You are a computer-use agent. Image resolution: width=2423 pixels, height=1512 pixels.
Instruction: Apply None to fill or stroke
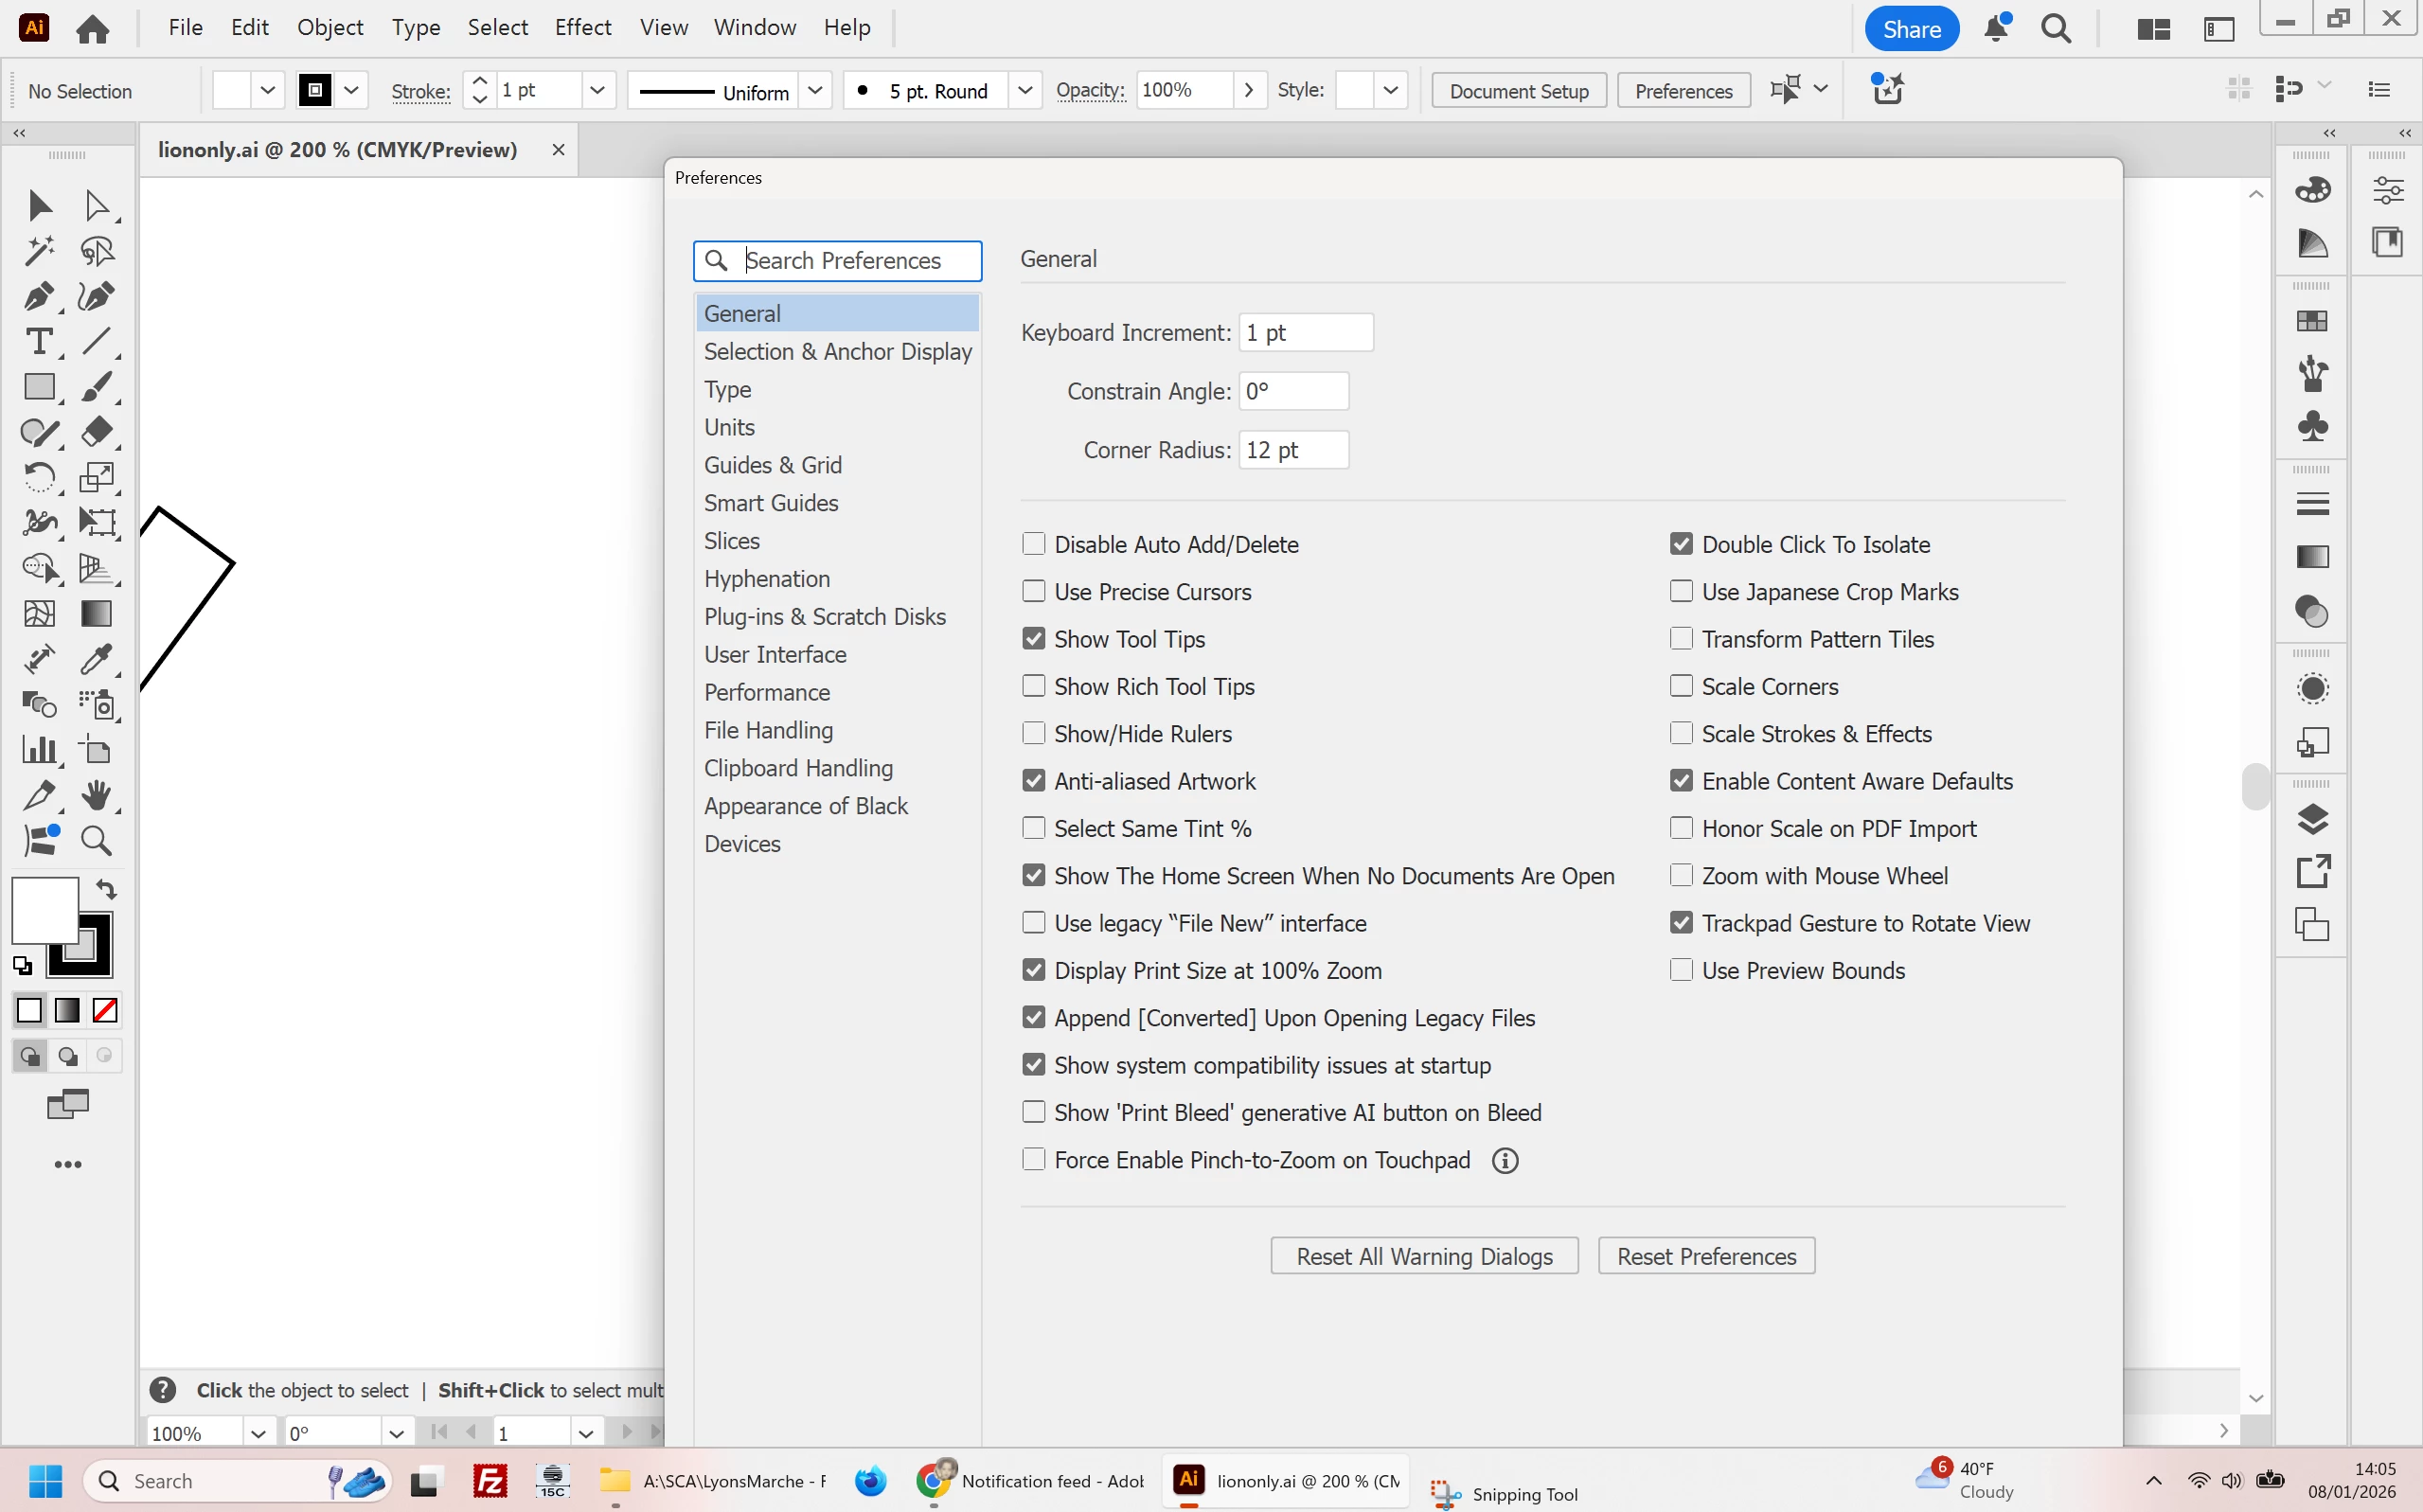click(x=105, y=1010)
